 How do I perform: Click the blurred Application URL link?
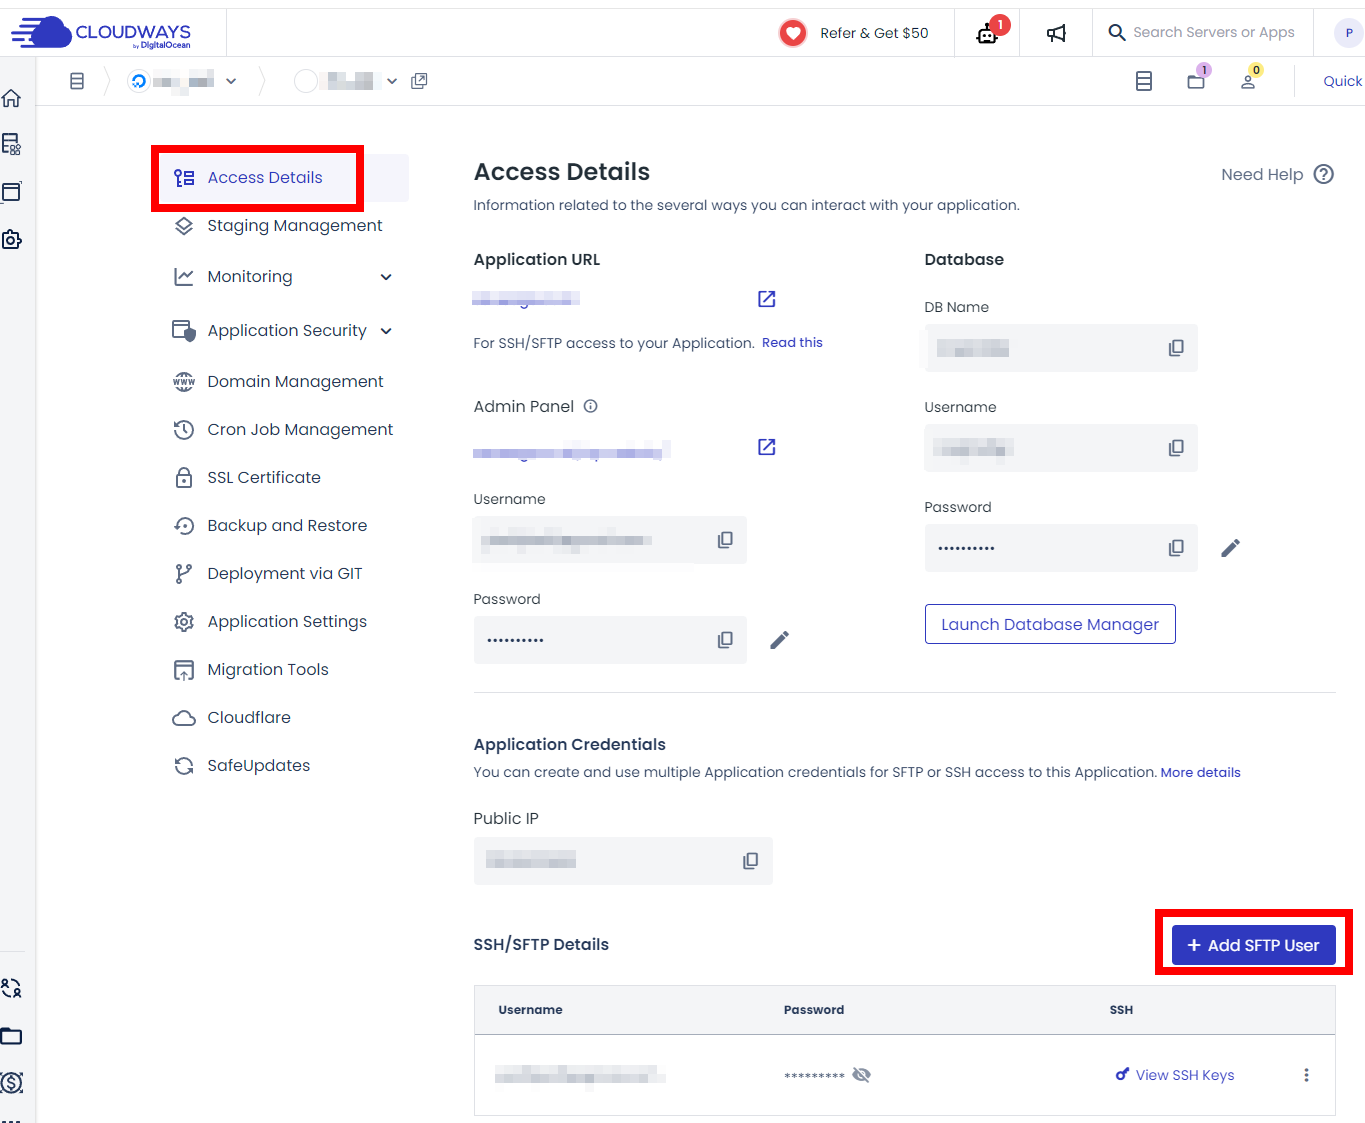click(526, 298)
